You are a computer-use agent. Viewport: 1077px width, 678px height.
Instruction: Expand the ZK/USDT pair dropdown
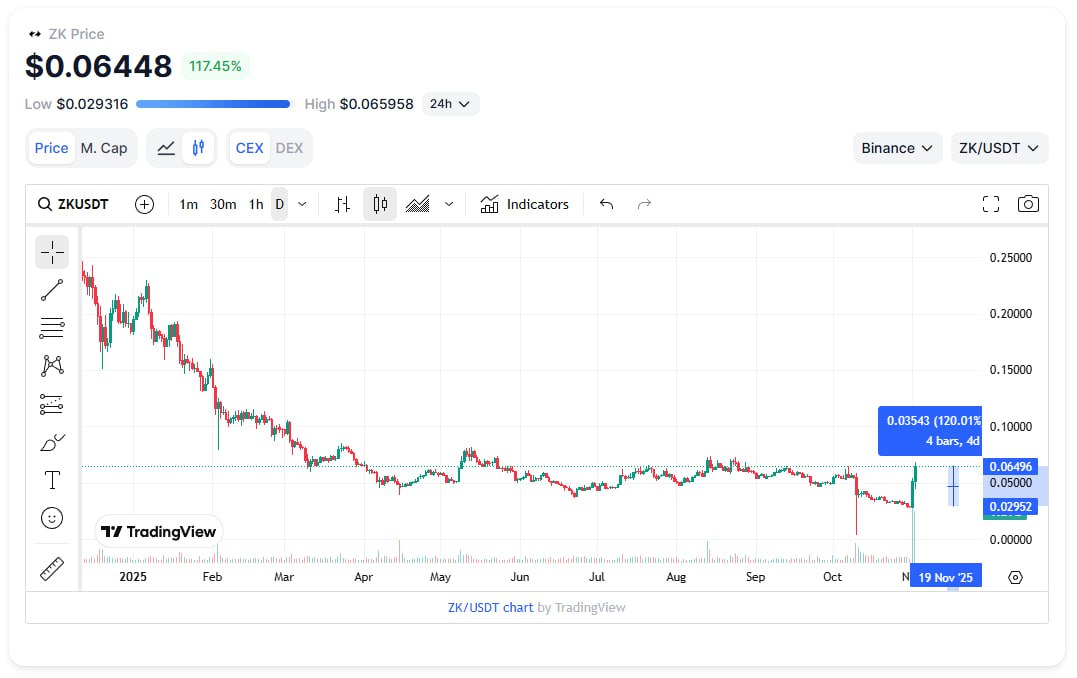tap(998, 148)
